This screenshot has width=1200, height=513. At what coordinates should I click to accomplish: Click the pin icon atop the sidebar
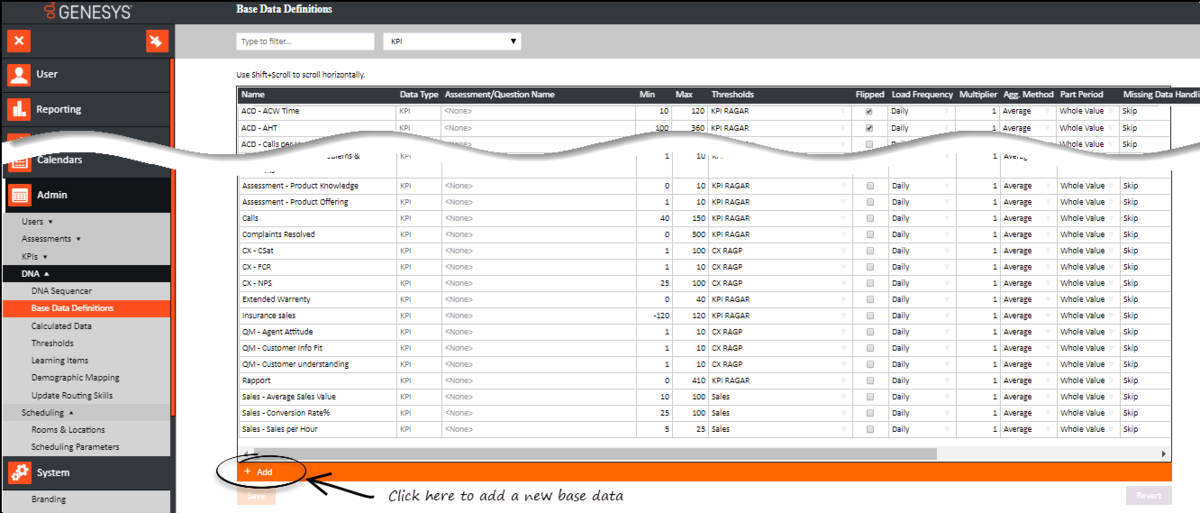(x=155, y=41)
